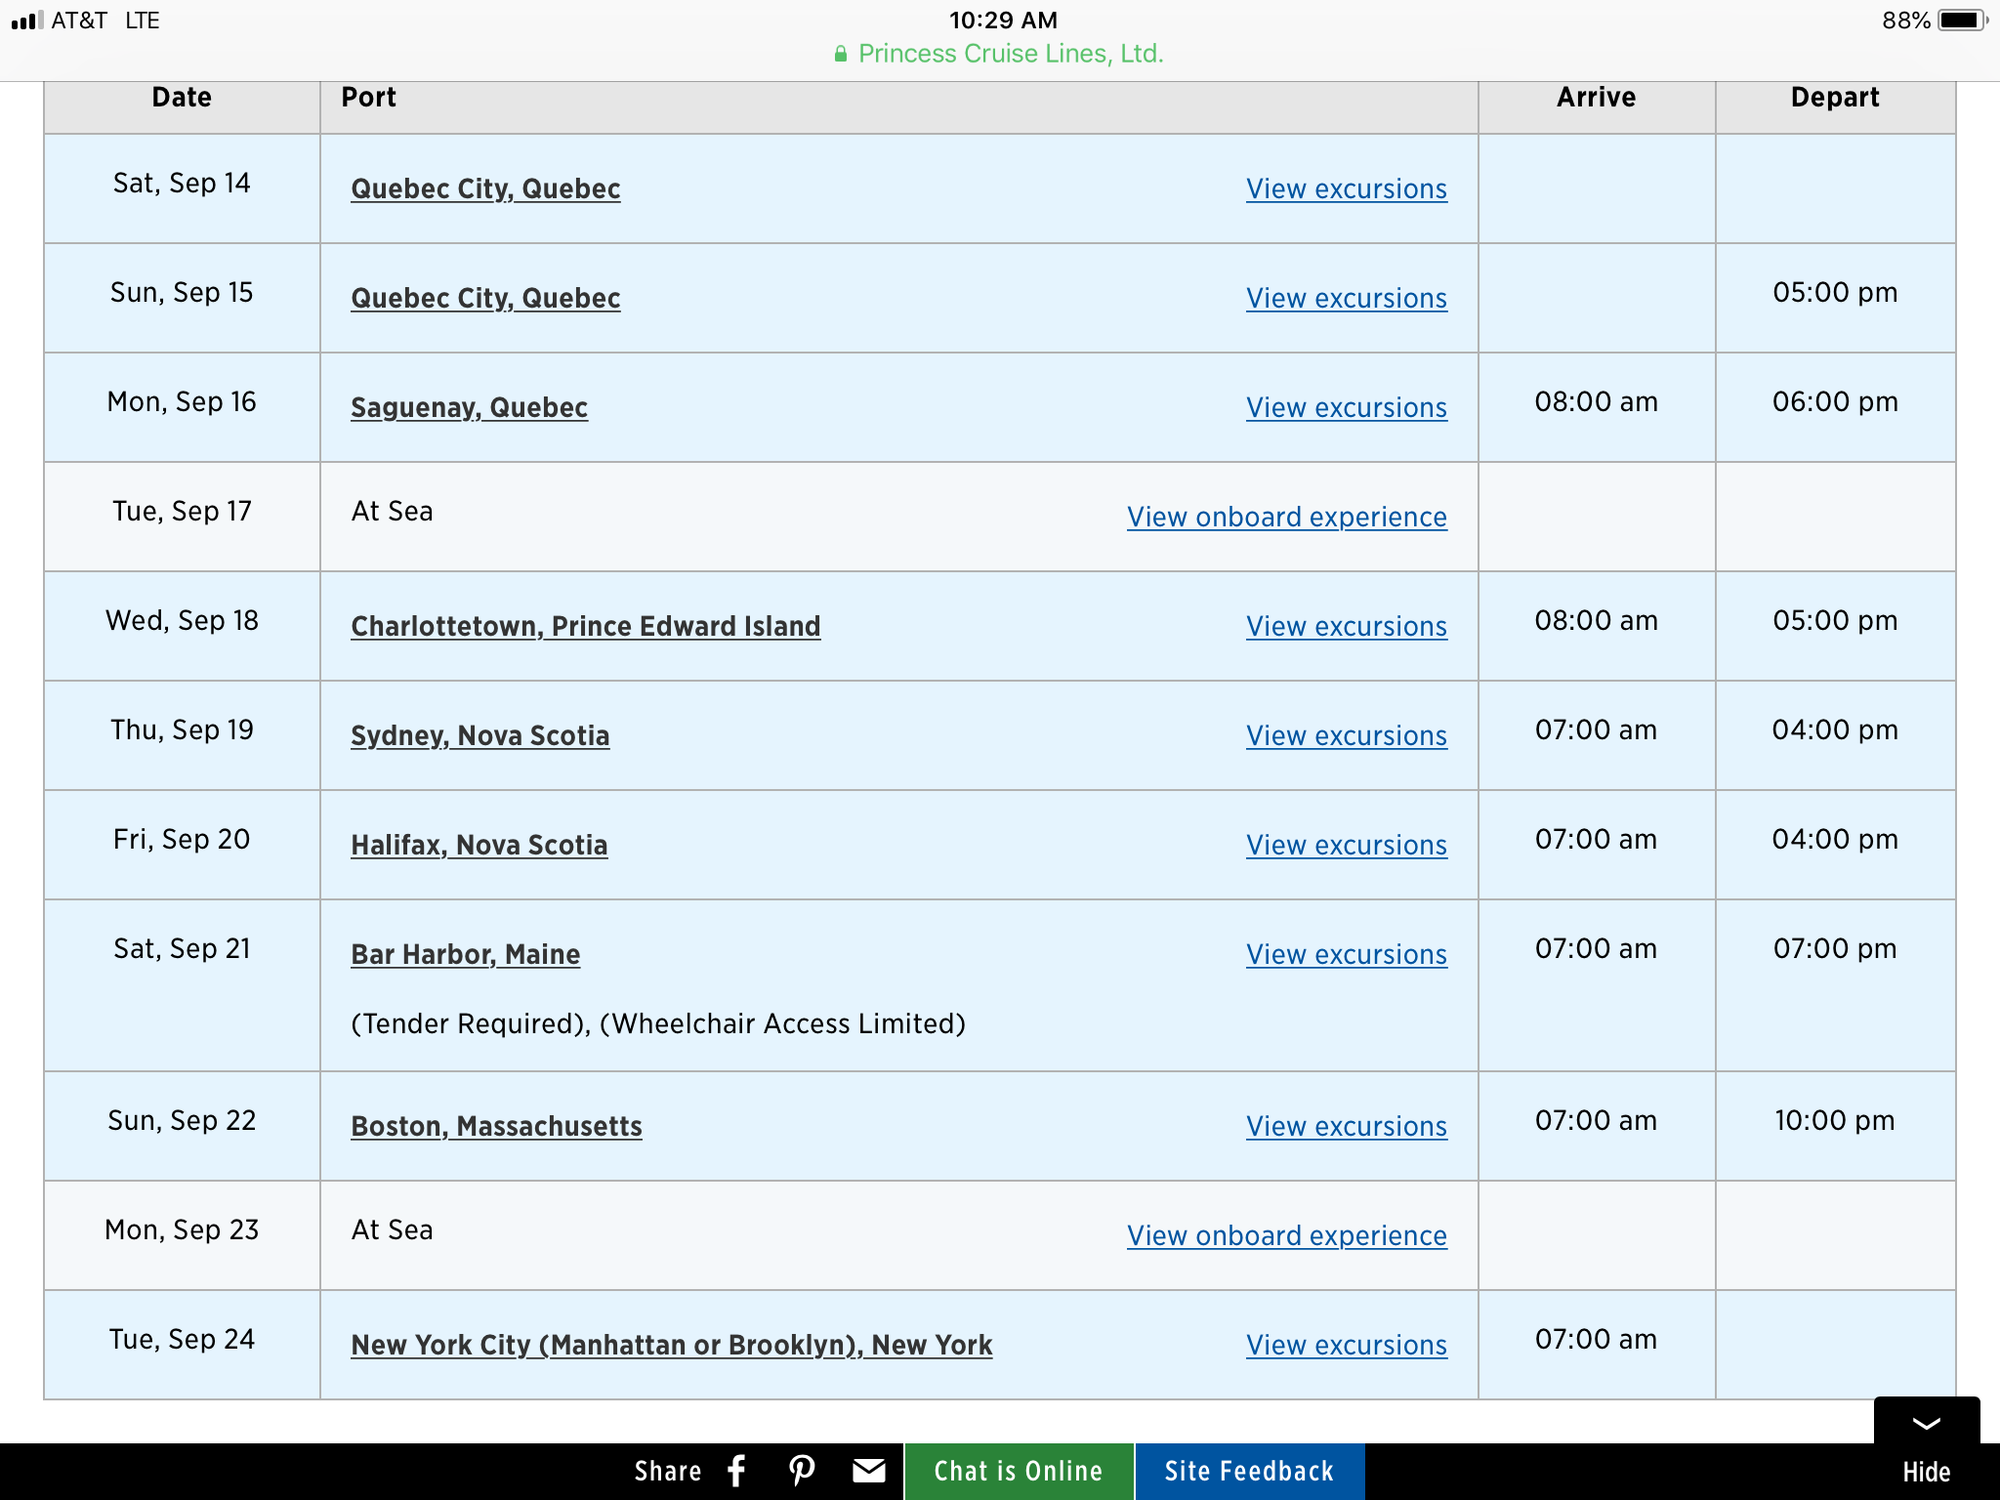View excursions for Boston, Massachusetts
The height and width of the screenshot is (1500, 2000).
click(x=1346, y=1127)
